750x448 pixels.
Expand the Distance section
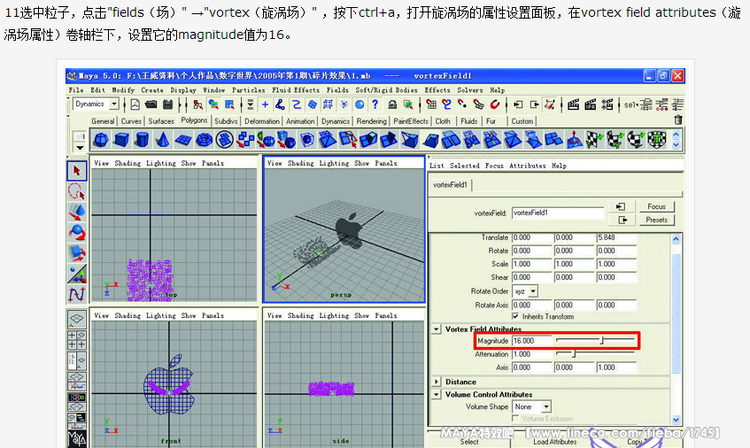[x=436, y=382]
